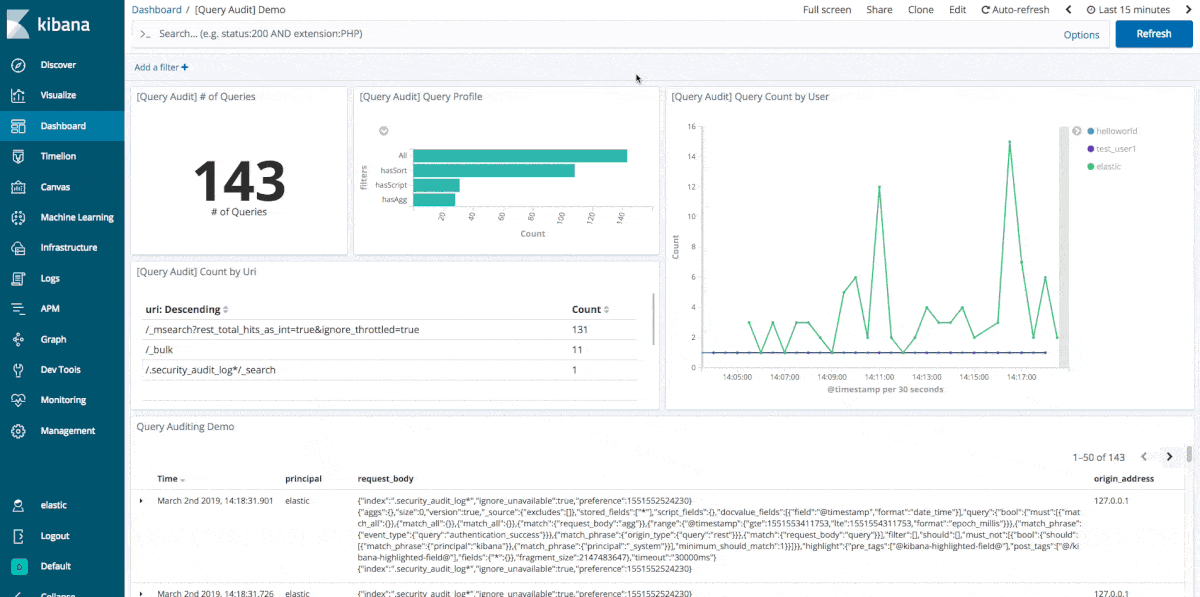The height and width of the screenshot is (597, 1200).
Task: Open the Canvas icon
Action: click(x=18, y=187)
